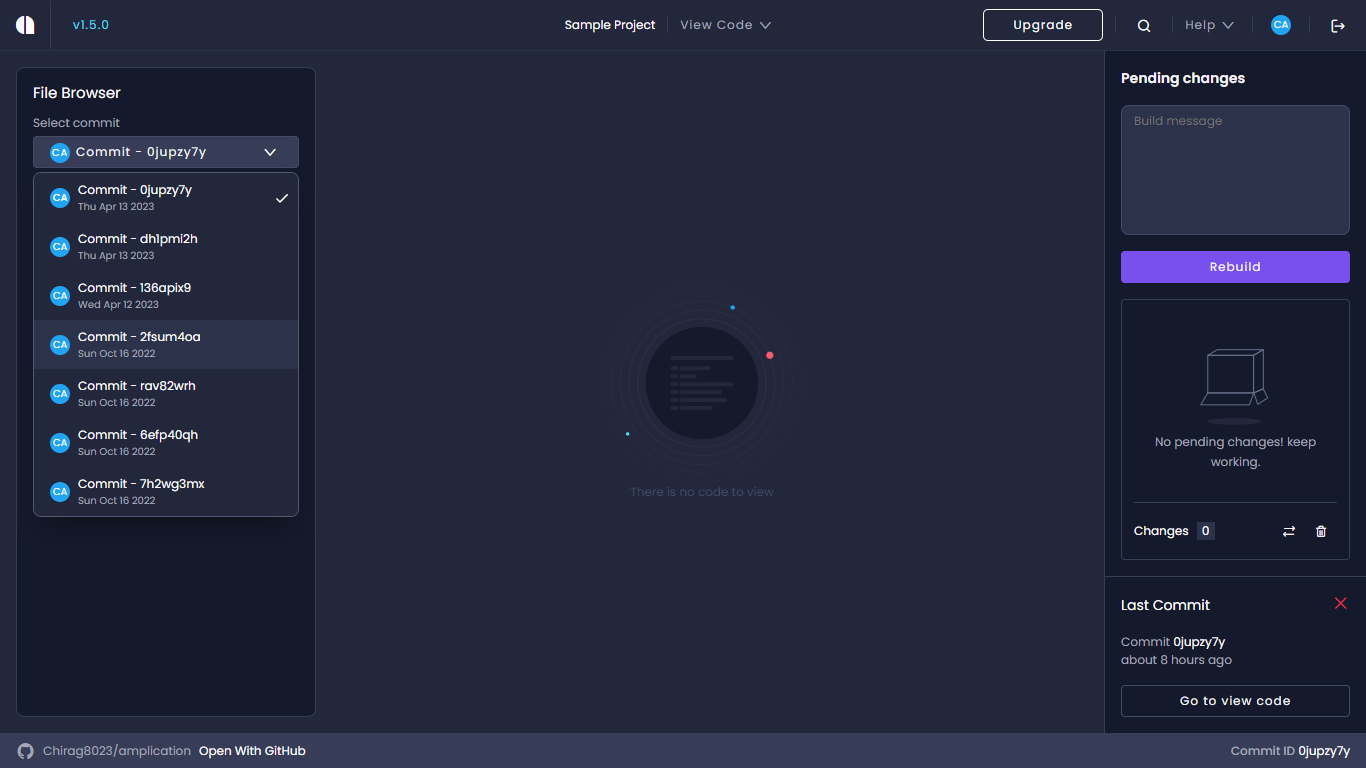1366x768 pixels.
Task: Click the Sample Project menu item
Action: click(x=610, y=24)
